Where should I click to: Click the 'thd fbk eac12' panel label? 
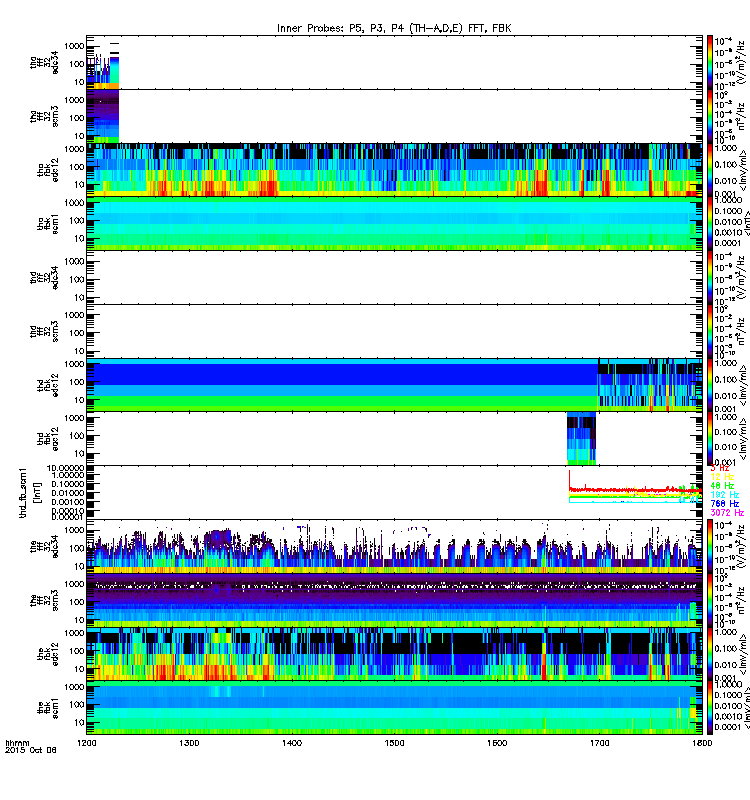point(47,439)
